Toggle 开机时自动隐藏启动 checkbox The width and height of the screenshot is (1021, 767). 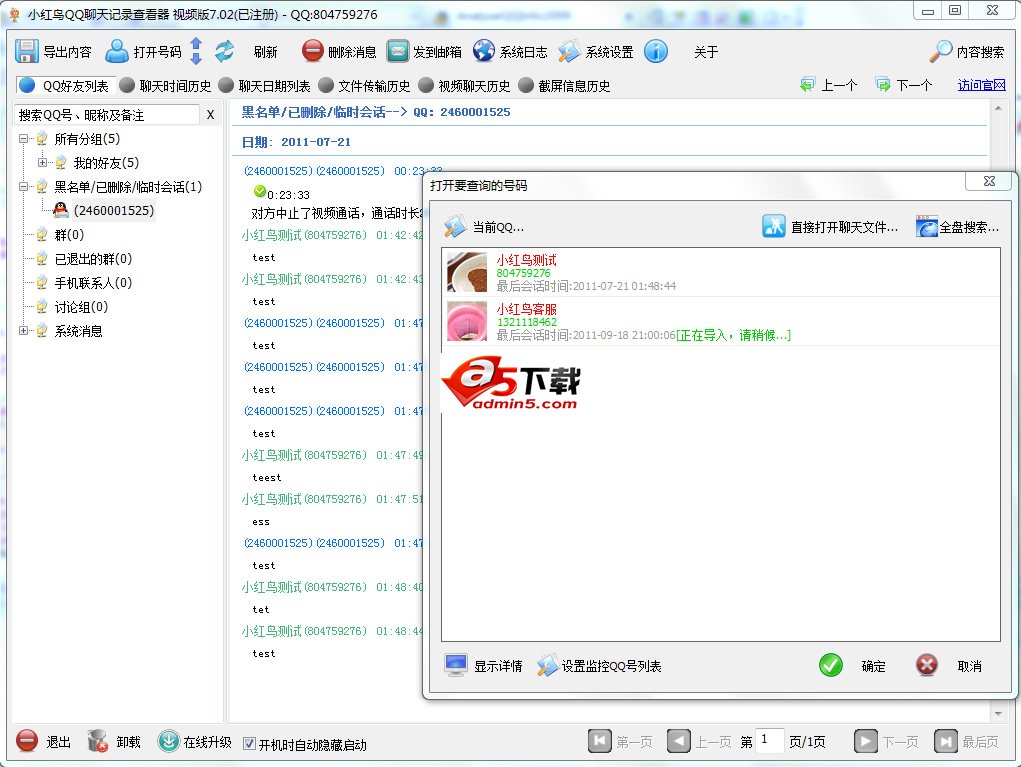249,744
